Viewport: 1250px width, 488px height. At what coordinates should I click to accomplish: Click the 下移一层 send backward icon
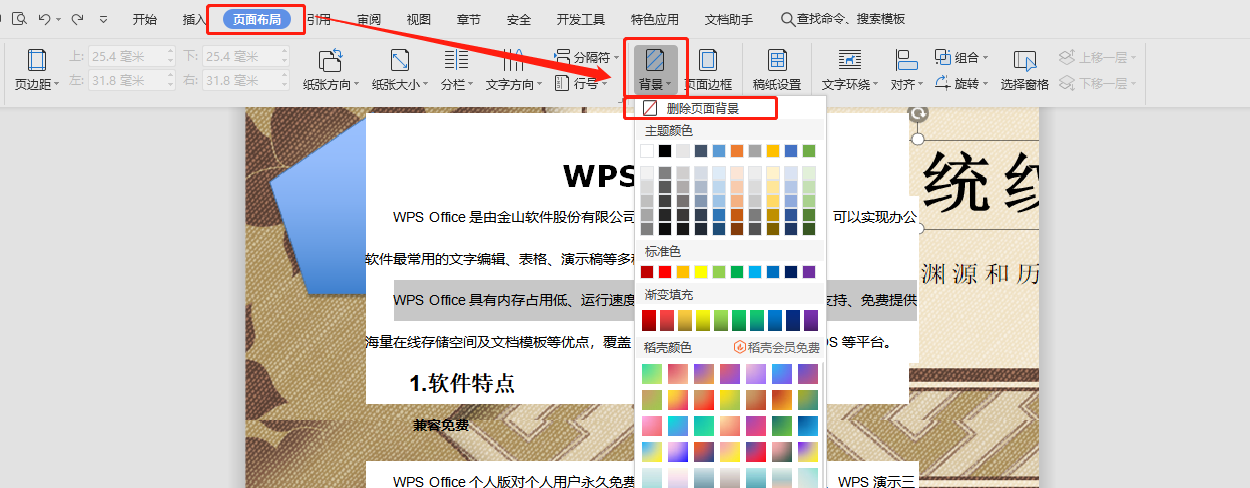[x=1067, y=83]
